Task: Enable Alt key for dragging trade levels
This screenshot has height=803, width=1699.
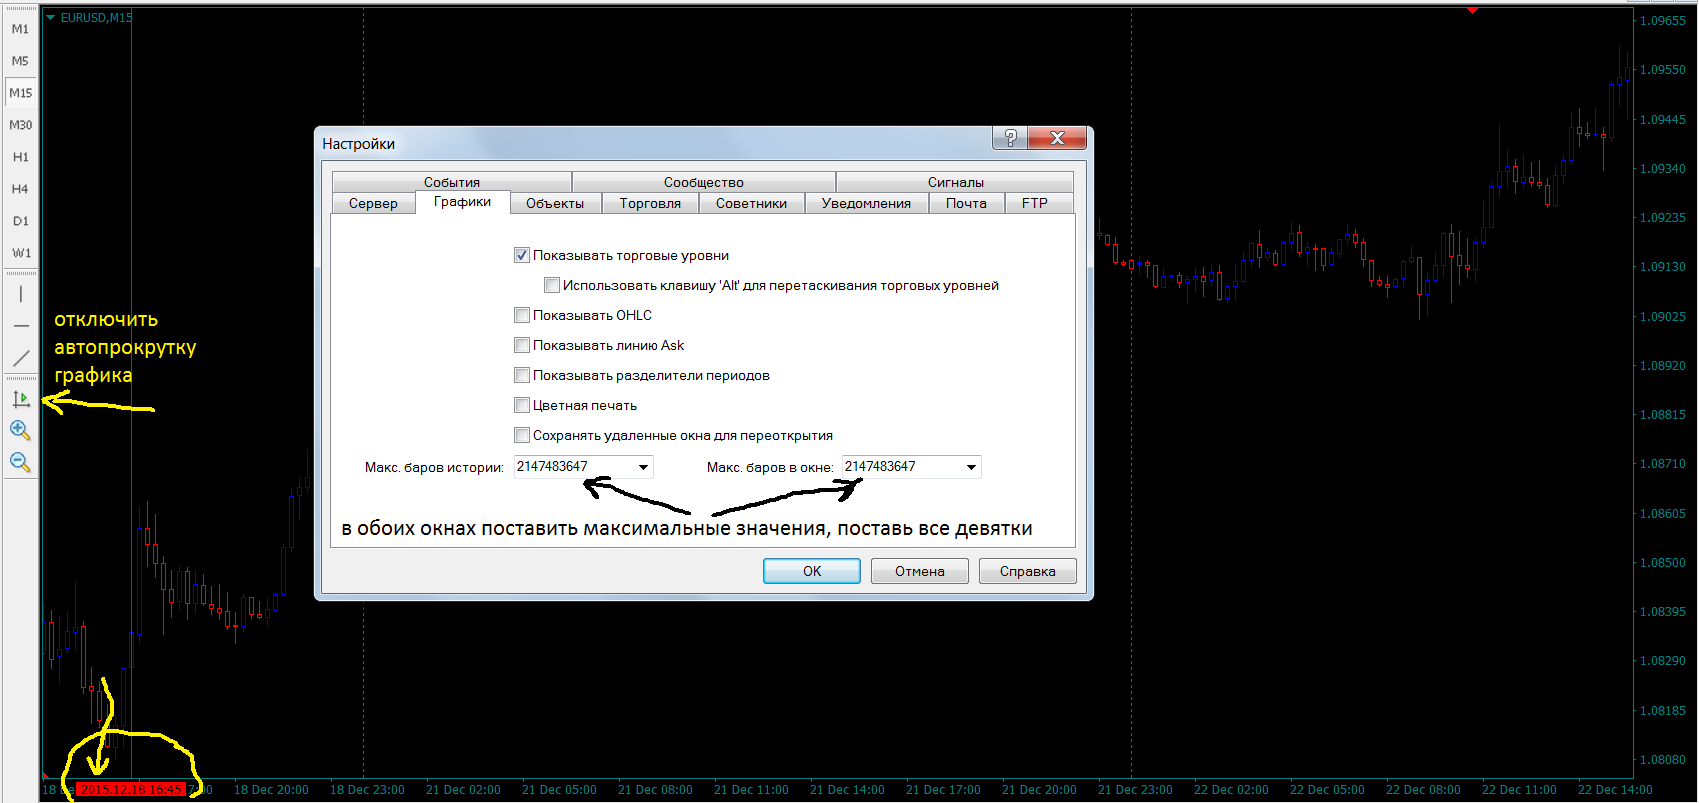Action: pyautogui.click(x=552, y=285)
